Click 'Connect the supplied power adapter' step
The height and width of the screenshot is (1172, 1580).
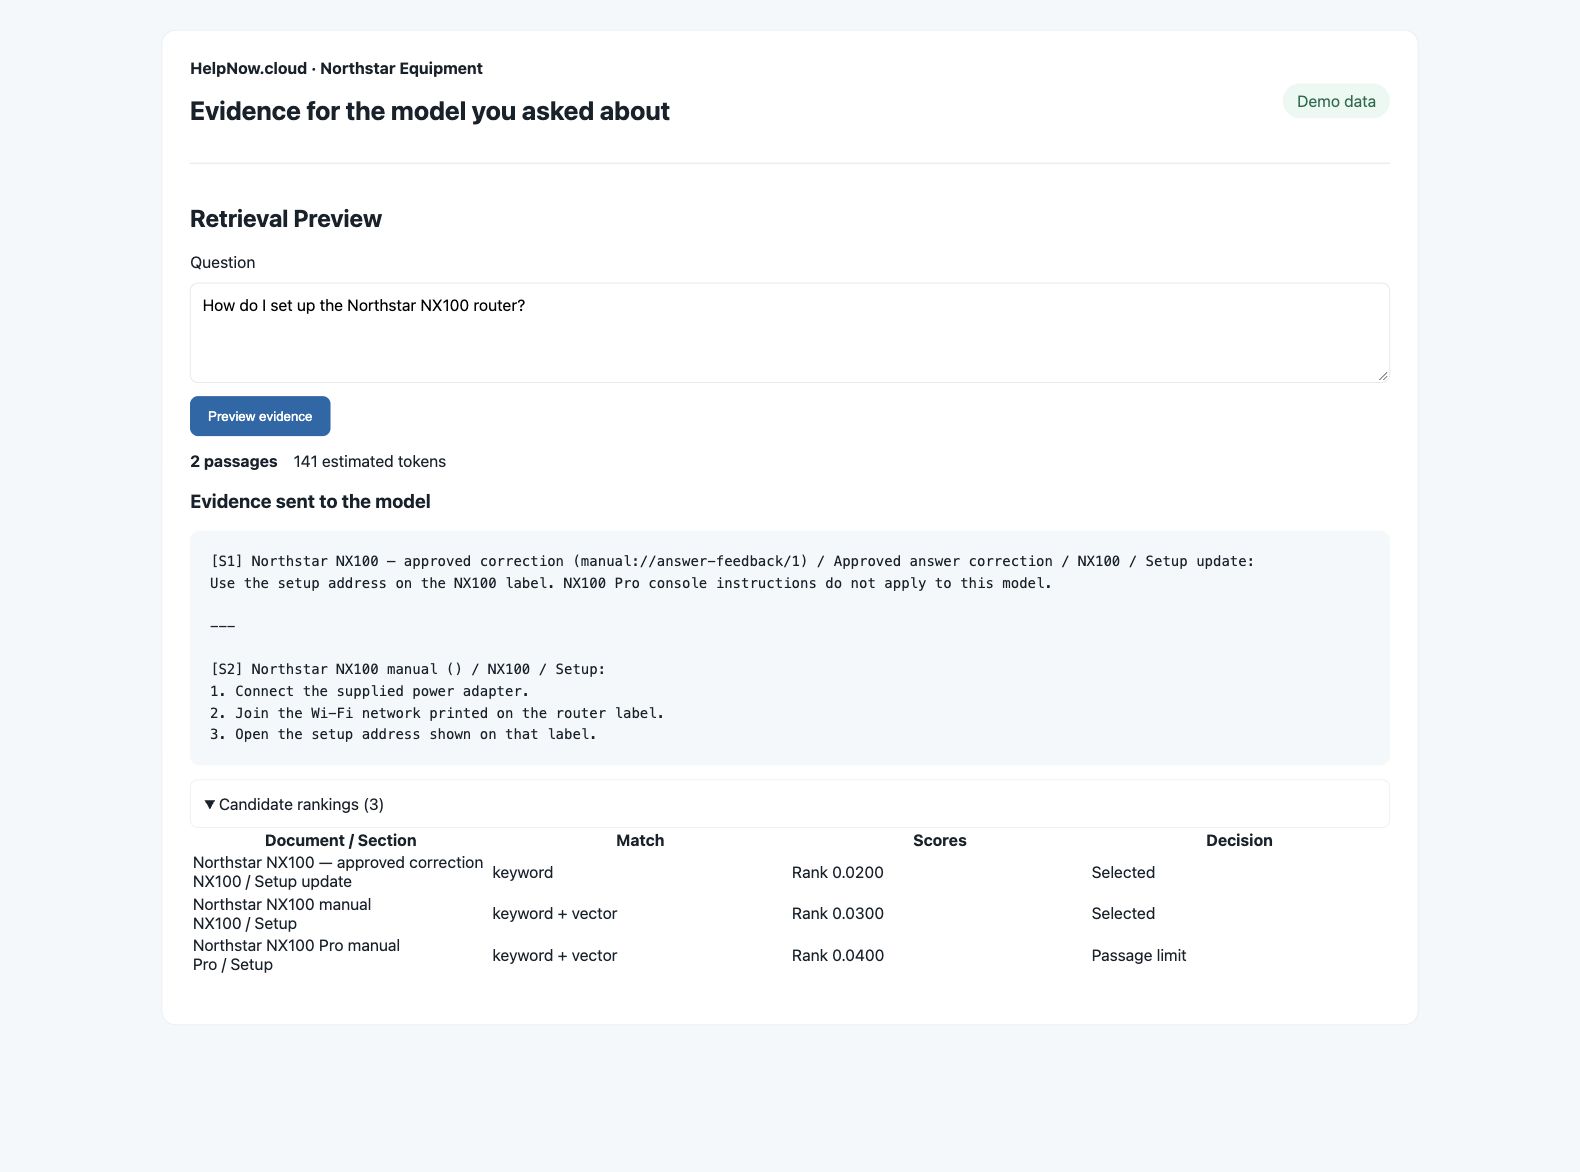click(x=369, y=691)
